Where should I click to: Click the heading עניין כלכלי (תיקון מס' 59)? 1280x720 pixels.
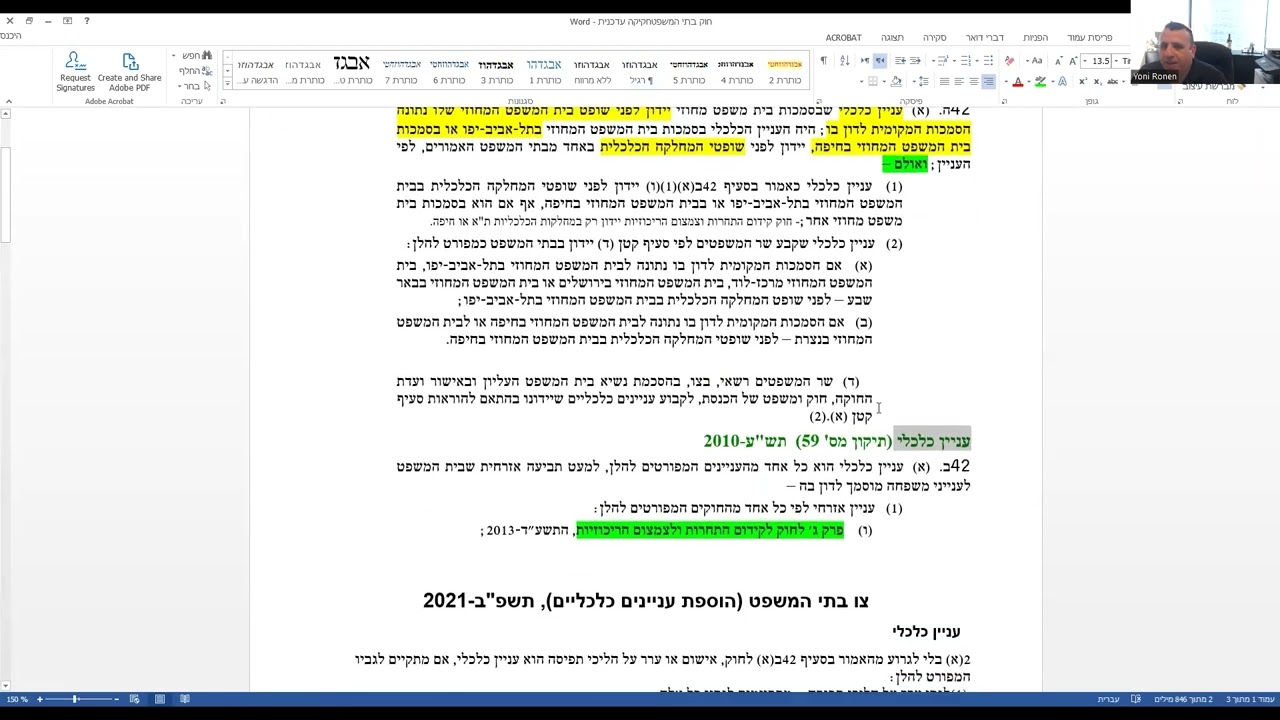click(837, 440)
